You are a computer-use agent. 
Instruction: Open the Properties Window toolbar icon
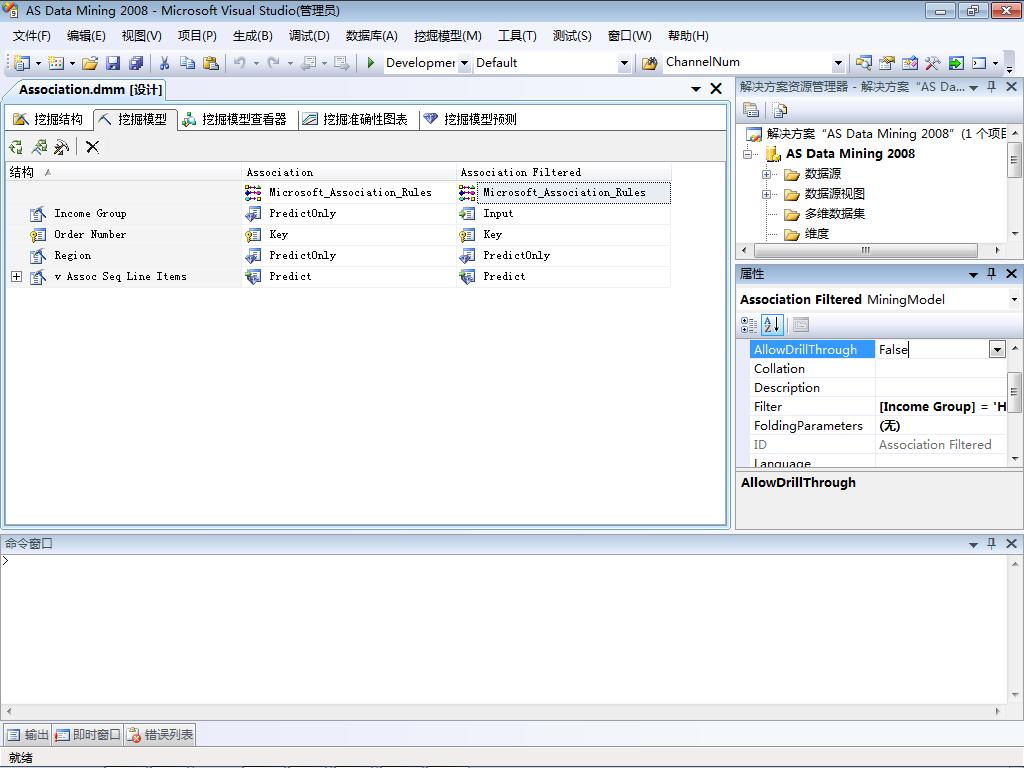tap(886, 63)
